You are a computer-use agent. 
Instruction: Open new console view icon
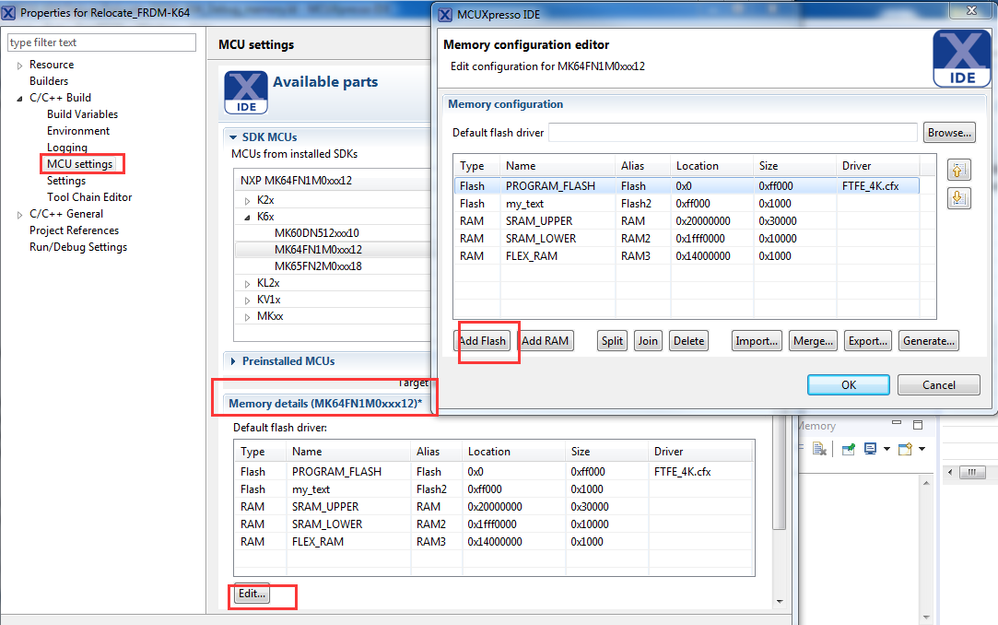click(905, 449)
